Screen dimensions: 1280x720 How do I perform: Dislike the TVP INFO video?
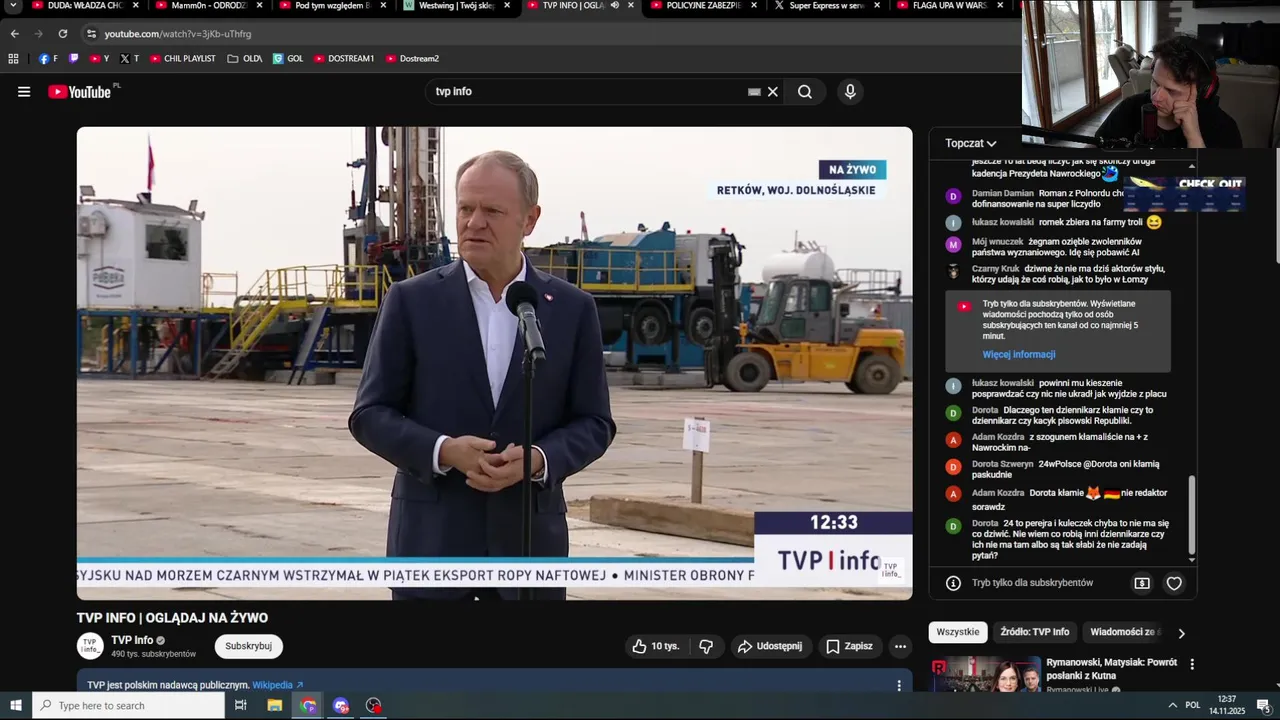[x=706, y=646]
